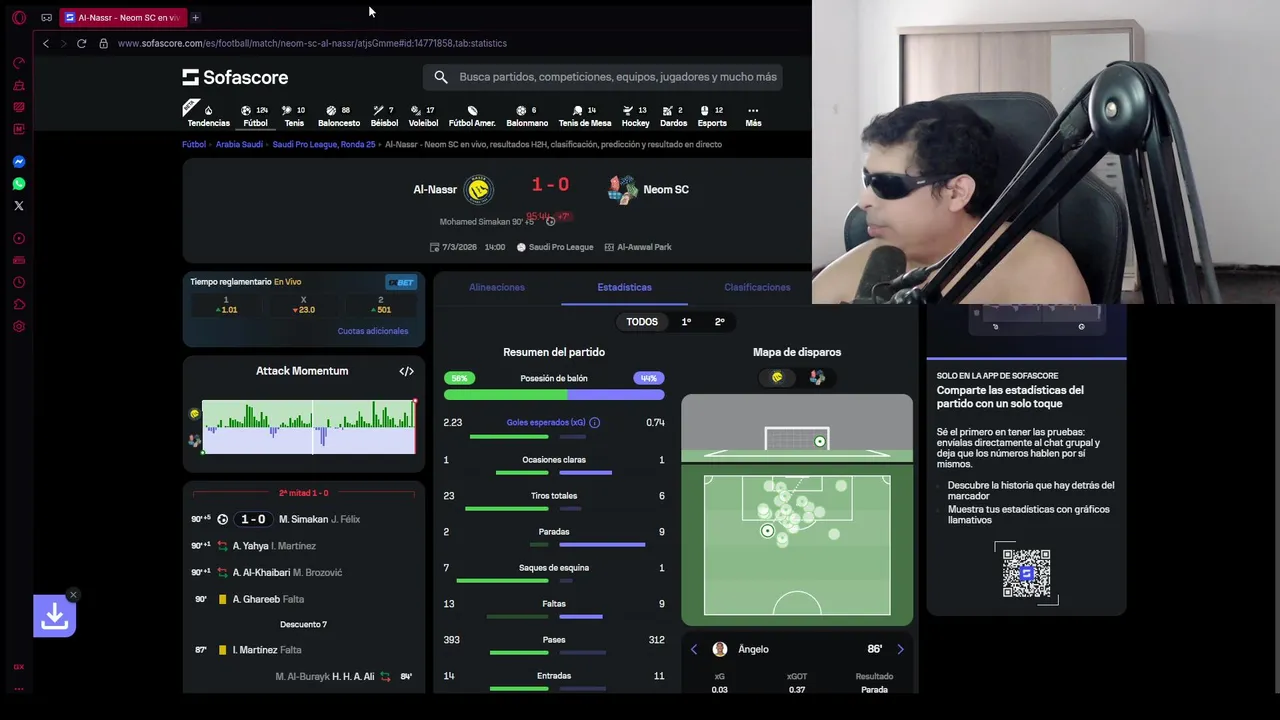This screenshot has width=1280, height=720.
Task: Select the 1º half filter
Action: [686, 322]
